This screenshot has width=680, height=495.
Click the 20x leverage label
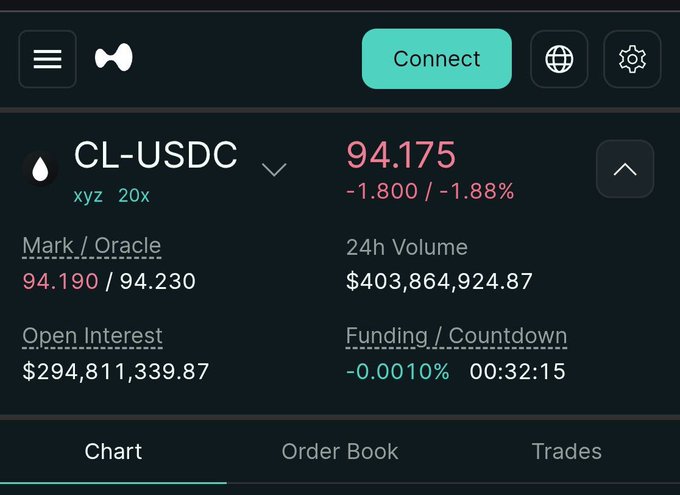(x=134, y=196)
